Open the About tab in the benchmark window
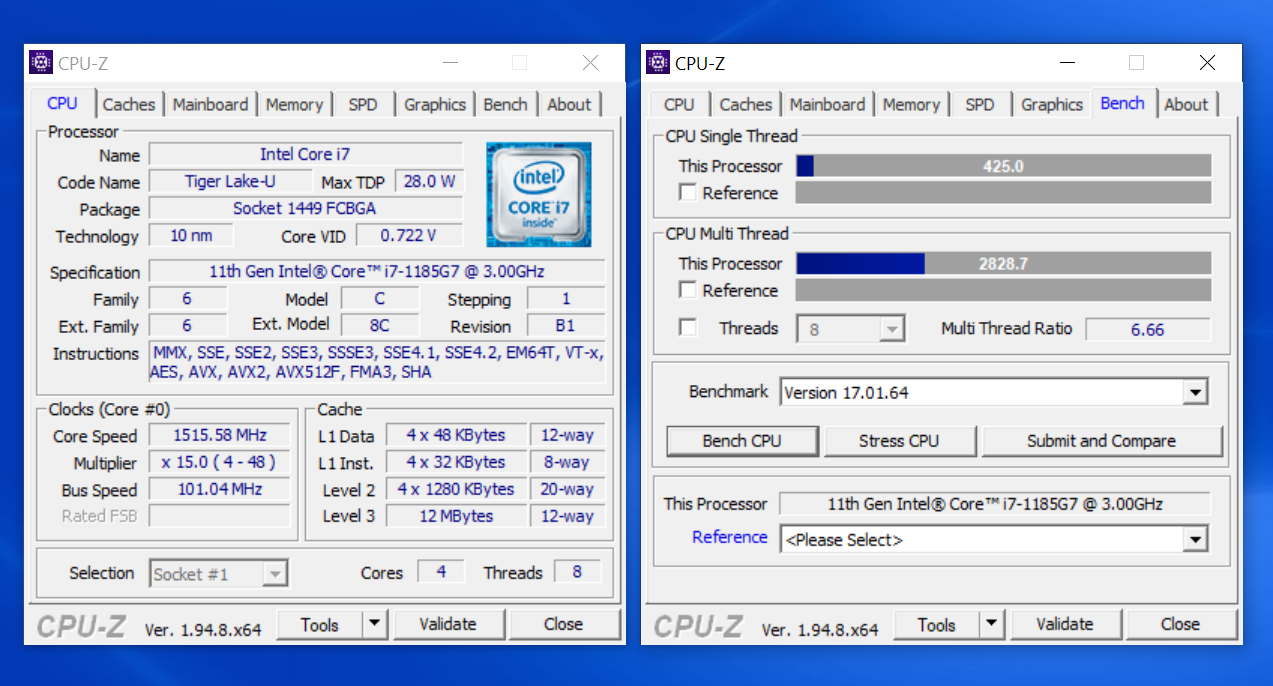Image resolution: width=1273 pixels, height=686 pixels. pyautogui.click(x=1186, y=105)
